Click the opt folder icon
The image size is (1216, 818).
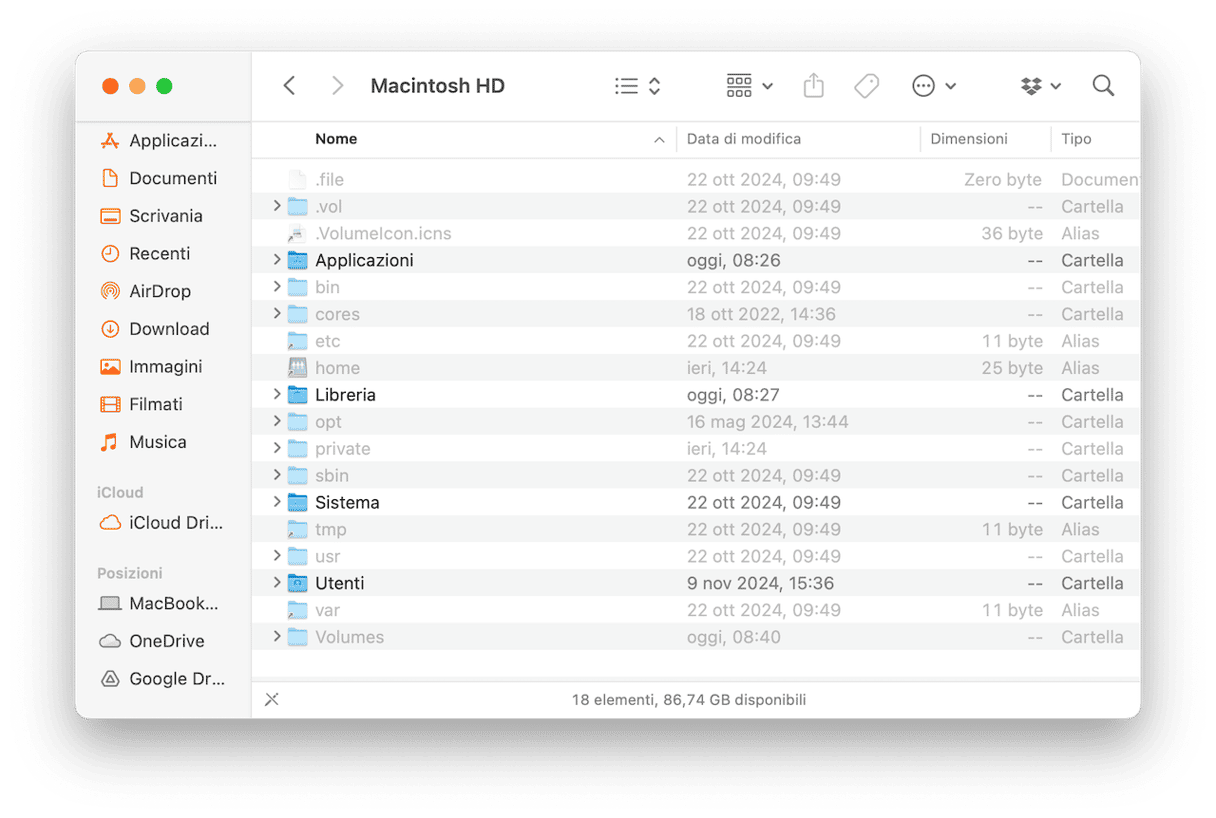click(x=297, y=422)
